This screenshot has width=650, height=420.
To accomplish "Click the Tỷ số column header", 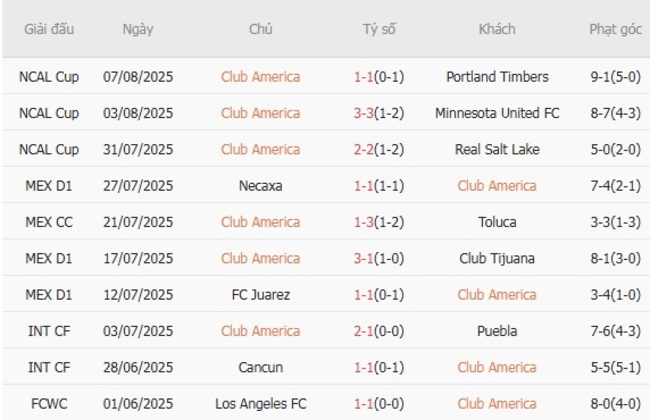I will click(379, 29).
